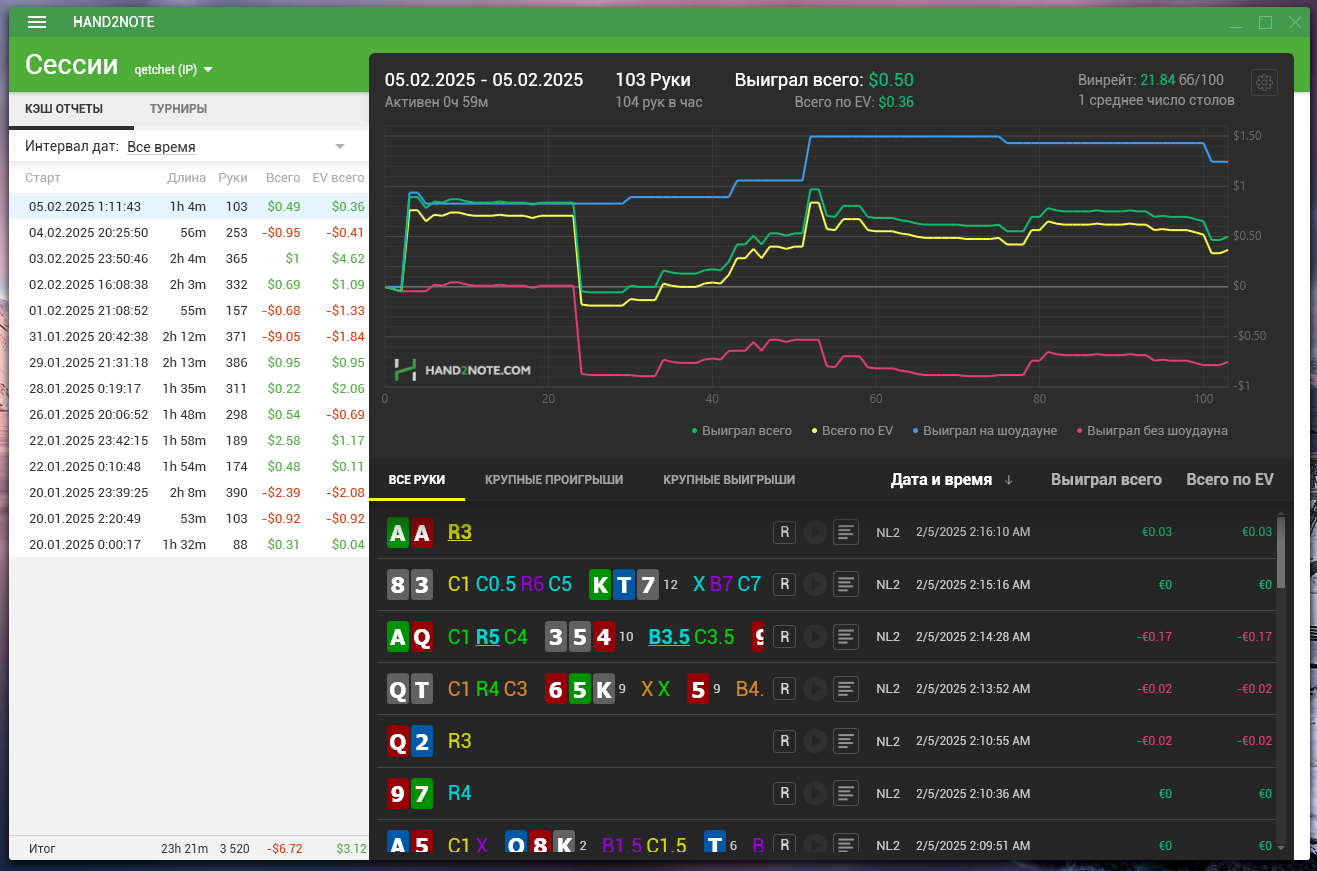The width and height of the screenshot is (1317, 871).
Task: Toggle the Выиграл на шоудауне chart series
Action: click(984, 431)
